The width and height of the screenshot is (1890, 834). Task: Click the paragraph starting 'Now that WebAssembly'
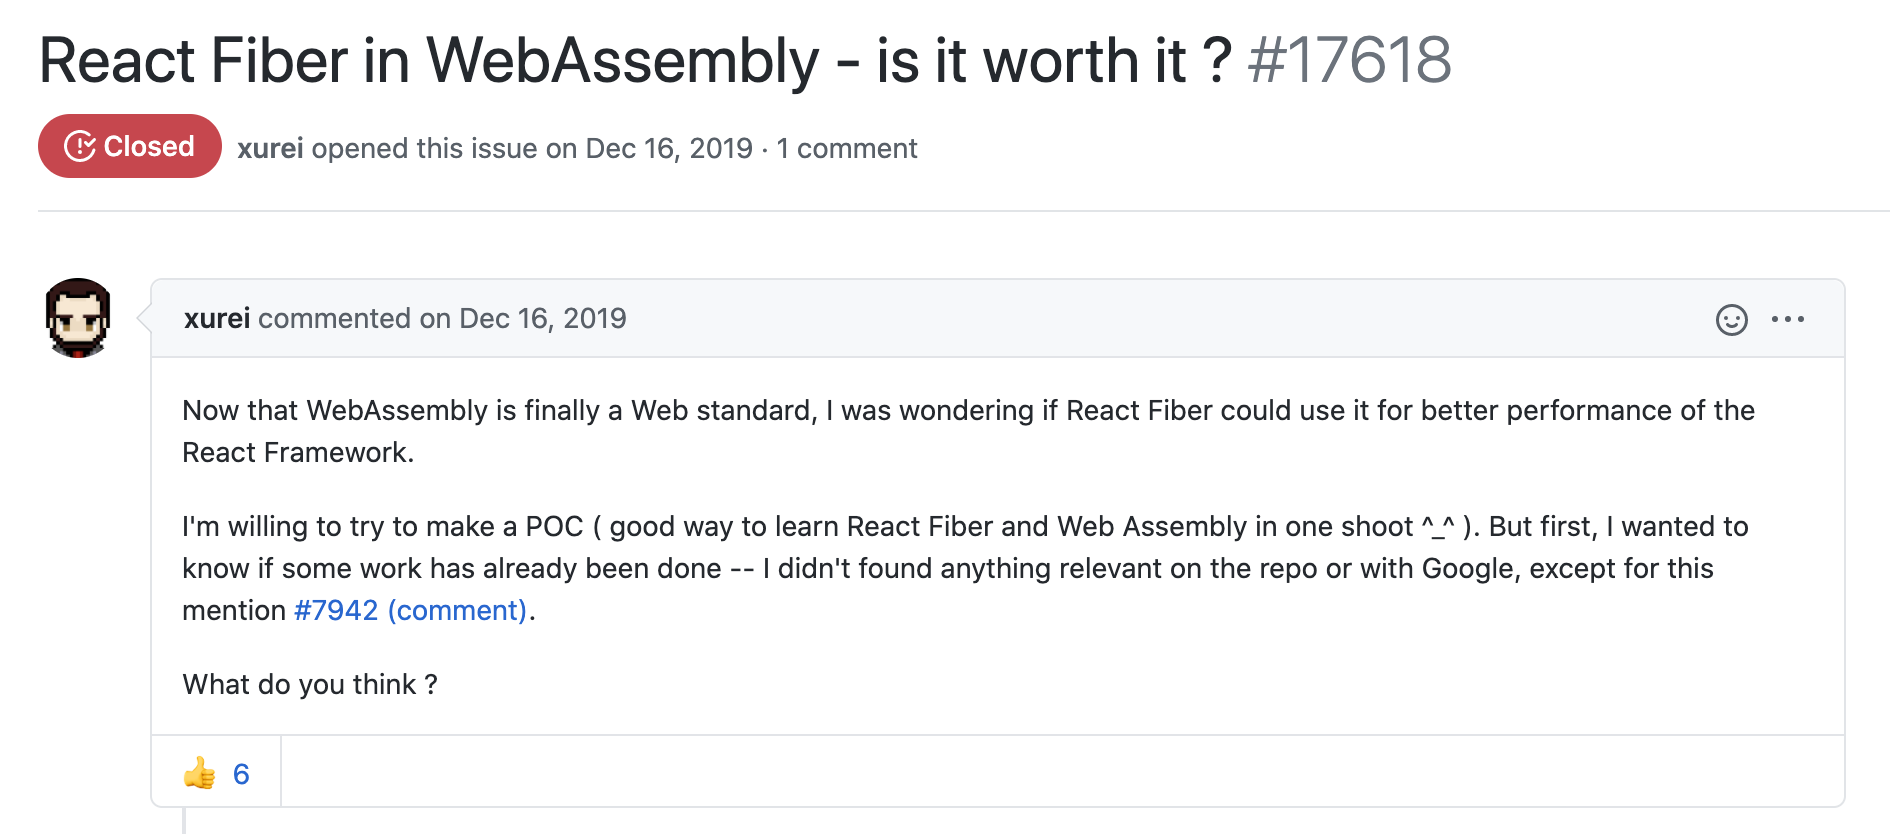pos(968,410)
